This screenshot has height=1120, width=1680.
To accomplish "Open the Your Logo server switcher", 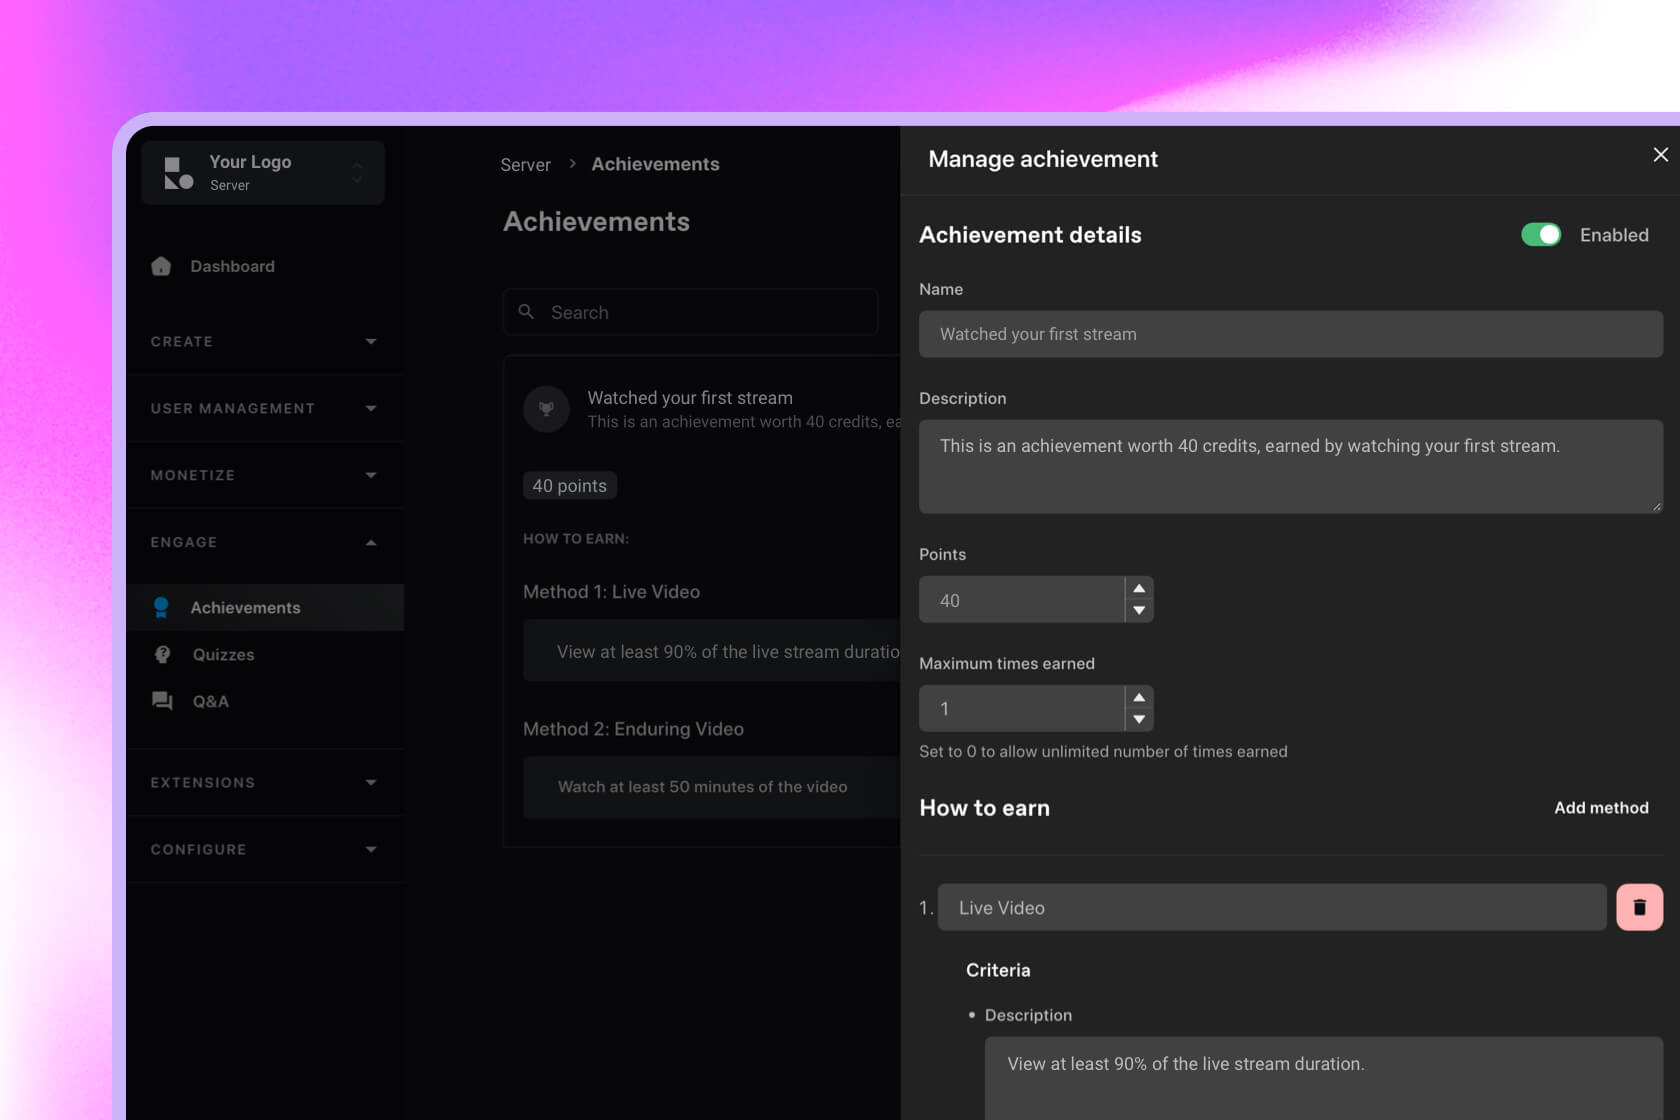I will 263,173.
